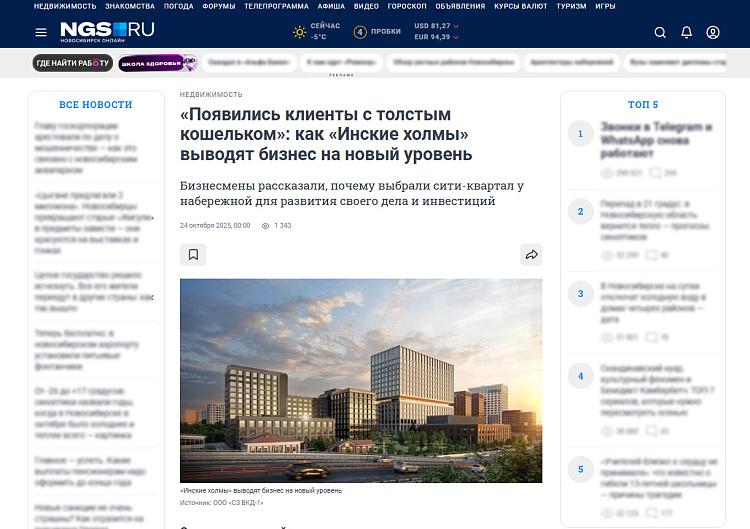Click the Недвижимость category label above headline
Viewport: 750px width, 529px height.
211,94
